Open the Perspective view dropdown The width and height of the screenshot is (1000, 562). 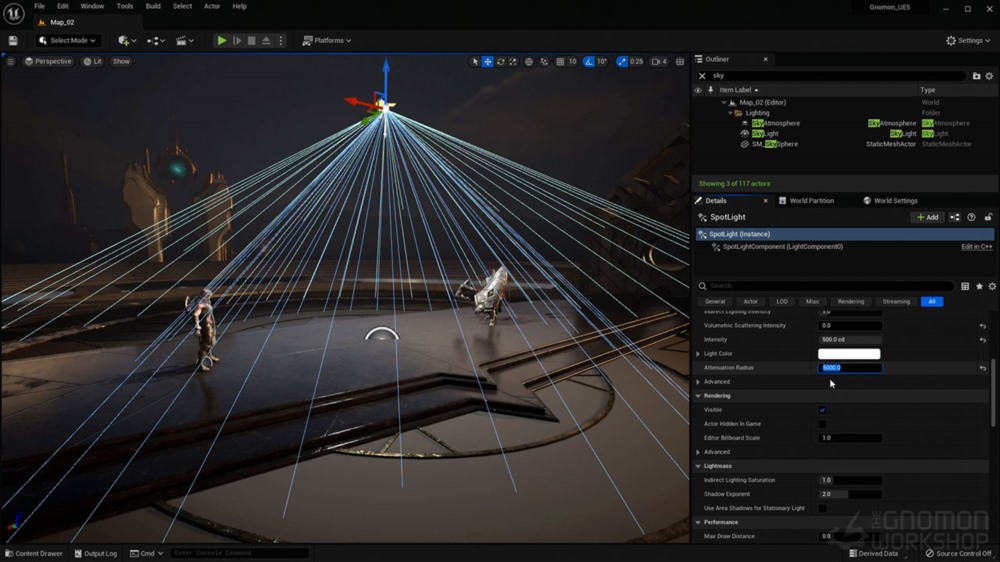coord(48,61)
